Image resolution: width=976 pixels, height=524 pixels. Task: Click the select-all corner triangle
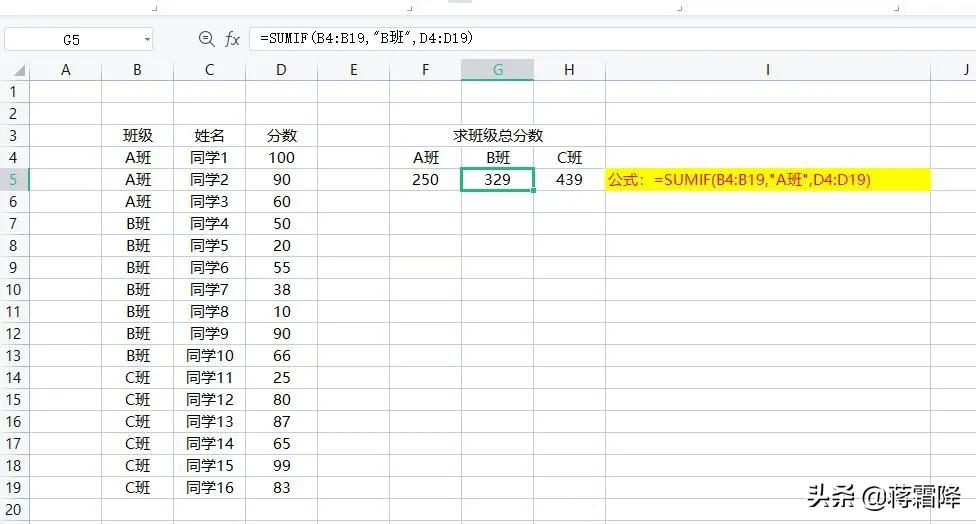[x=19, y=70]
